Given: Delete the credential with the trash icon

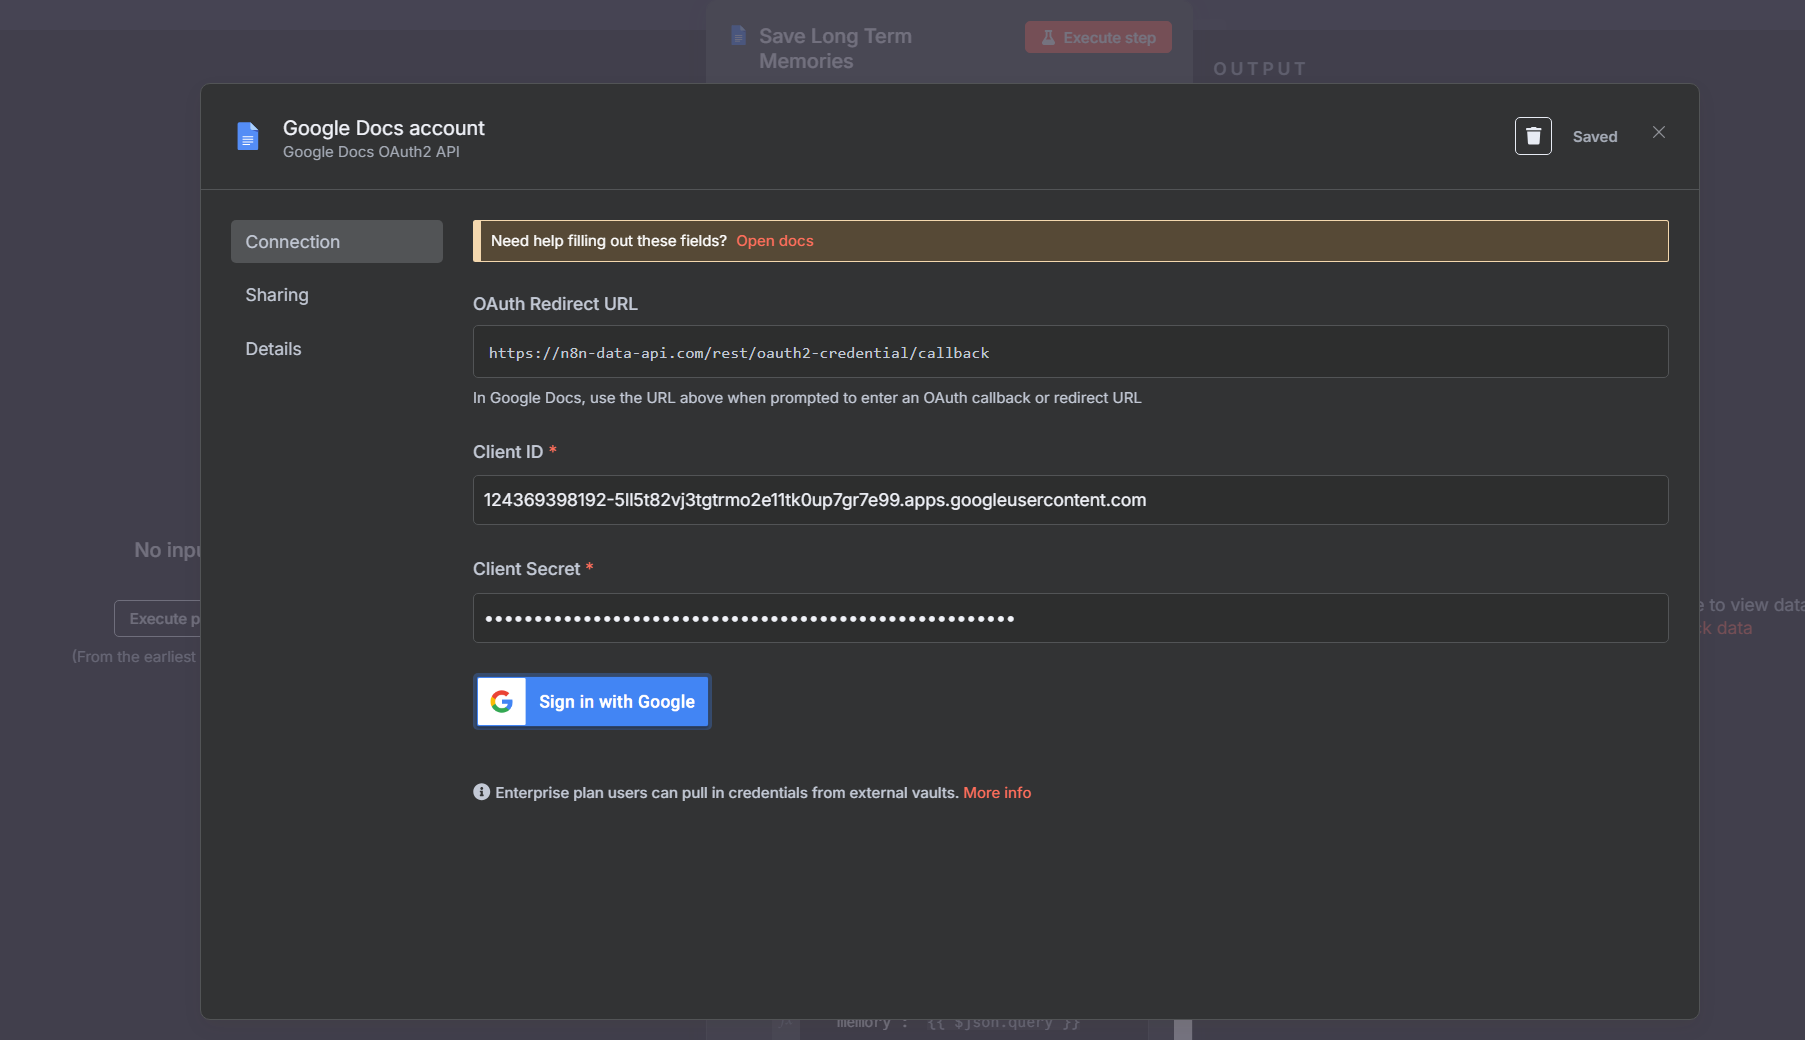Looking at the screenshot, I should coord(1532,136).
